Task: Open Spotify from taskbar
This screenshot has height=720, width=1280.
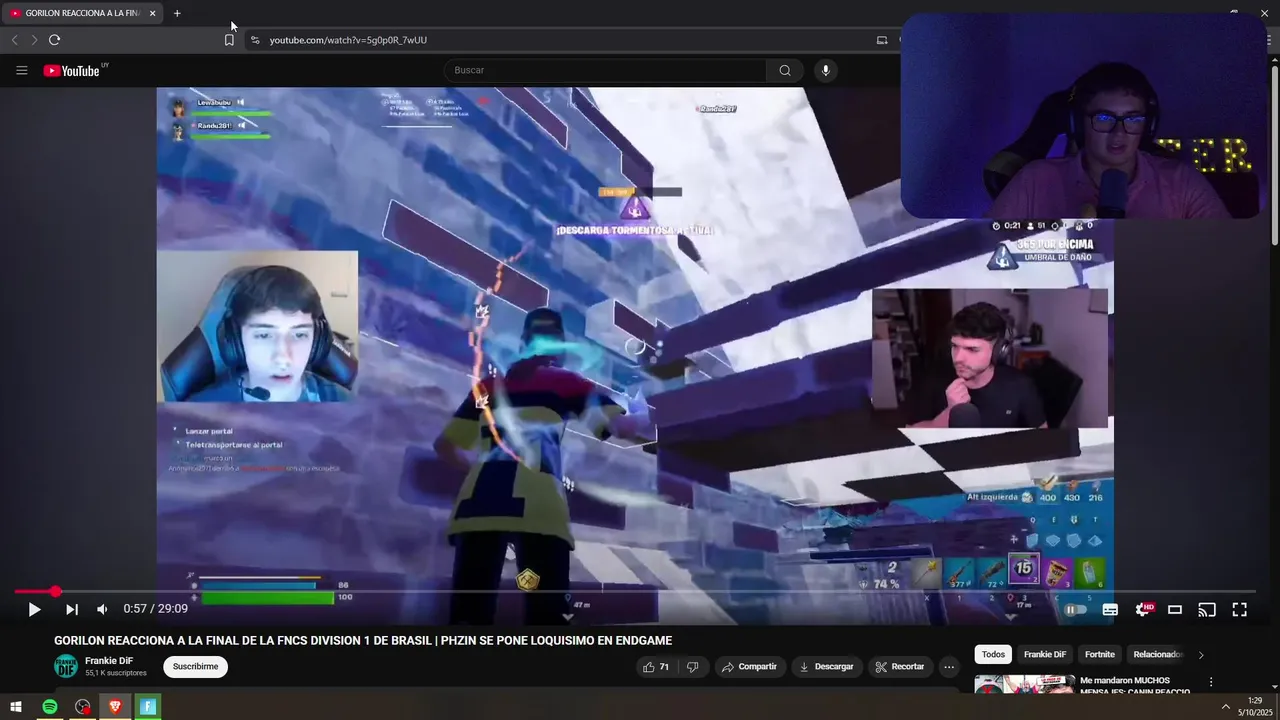Action: click(x=50, y=707)
